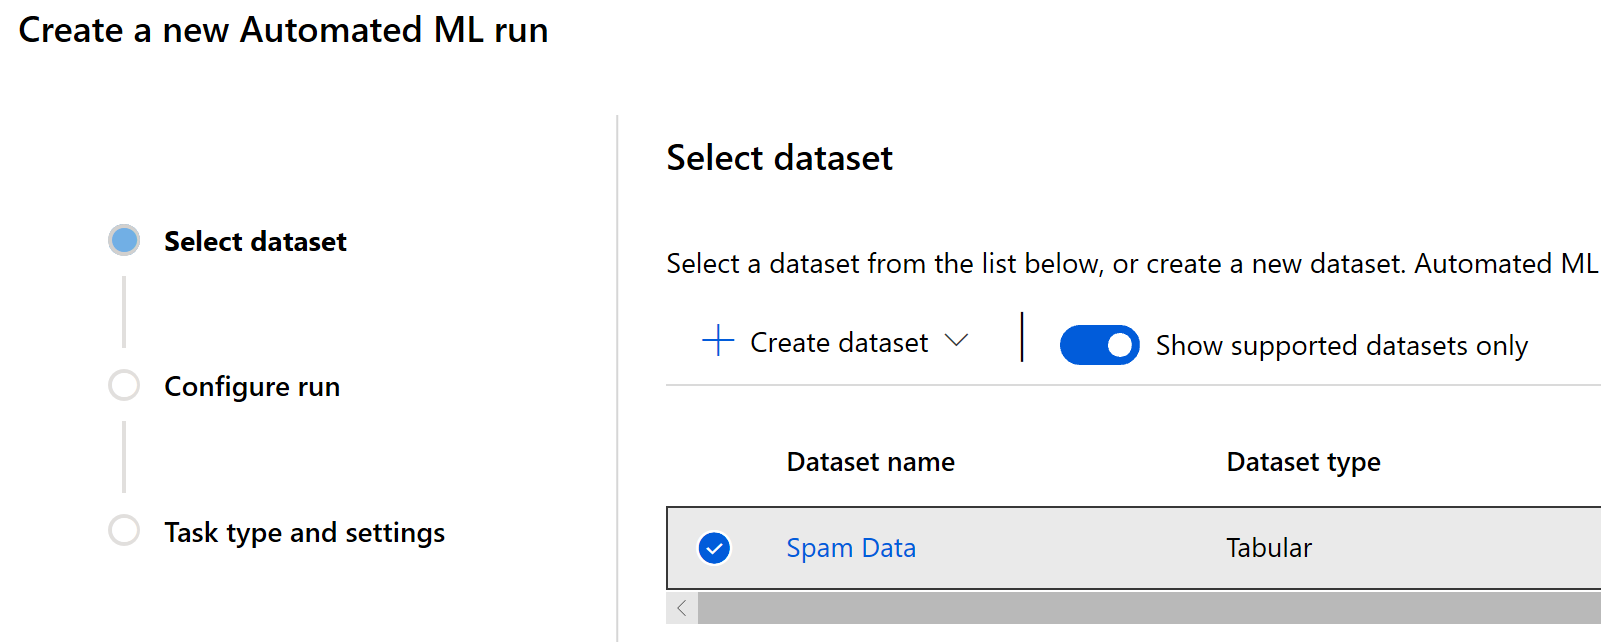Click the Select dataset panel heading
Screen dimensions: 1601x642
click(779, 158)
